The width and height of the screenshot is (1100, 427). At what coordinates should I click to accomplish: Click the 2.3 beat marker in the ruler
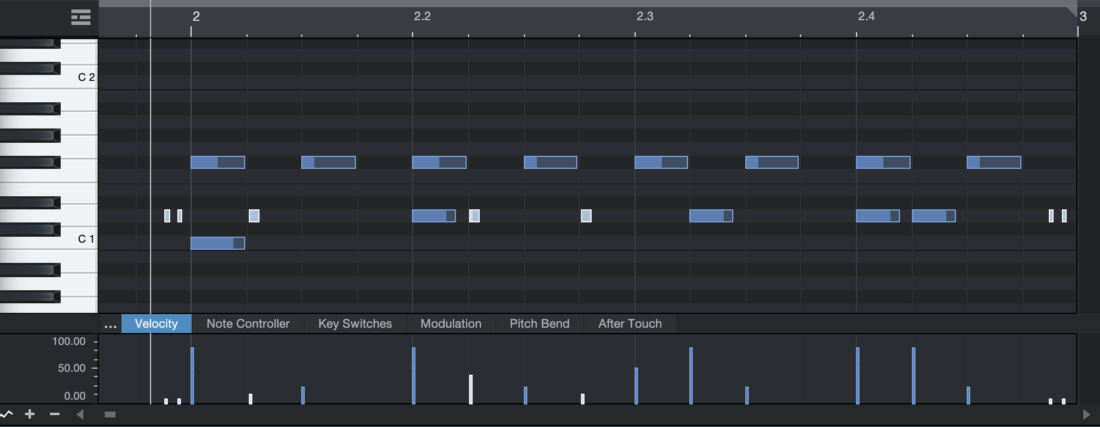point(645,17)
